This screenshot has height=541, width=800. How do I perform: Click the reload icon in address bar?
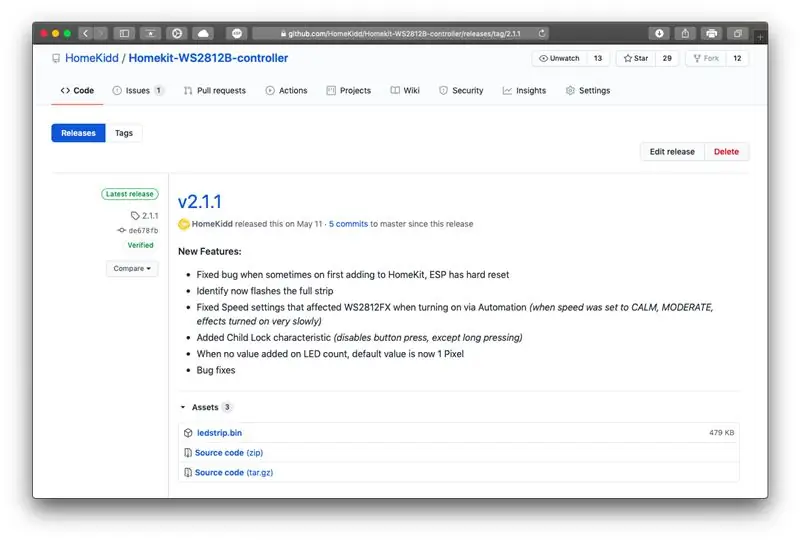pyautogui.click(x=541, y=33)
